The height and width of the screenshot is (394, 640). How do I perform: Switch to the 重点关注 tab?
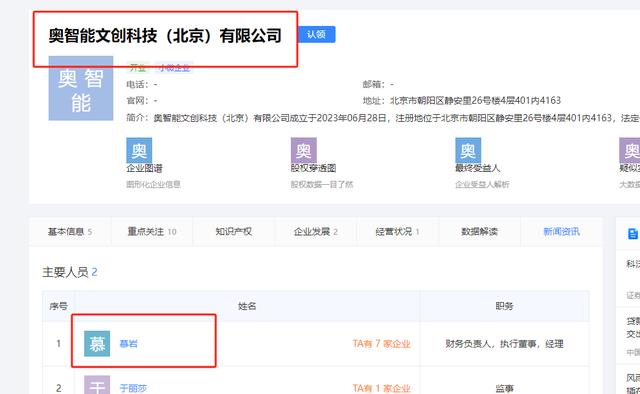[152, 232]
